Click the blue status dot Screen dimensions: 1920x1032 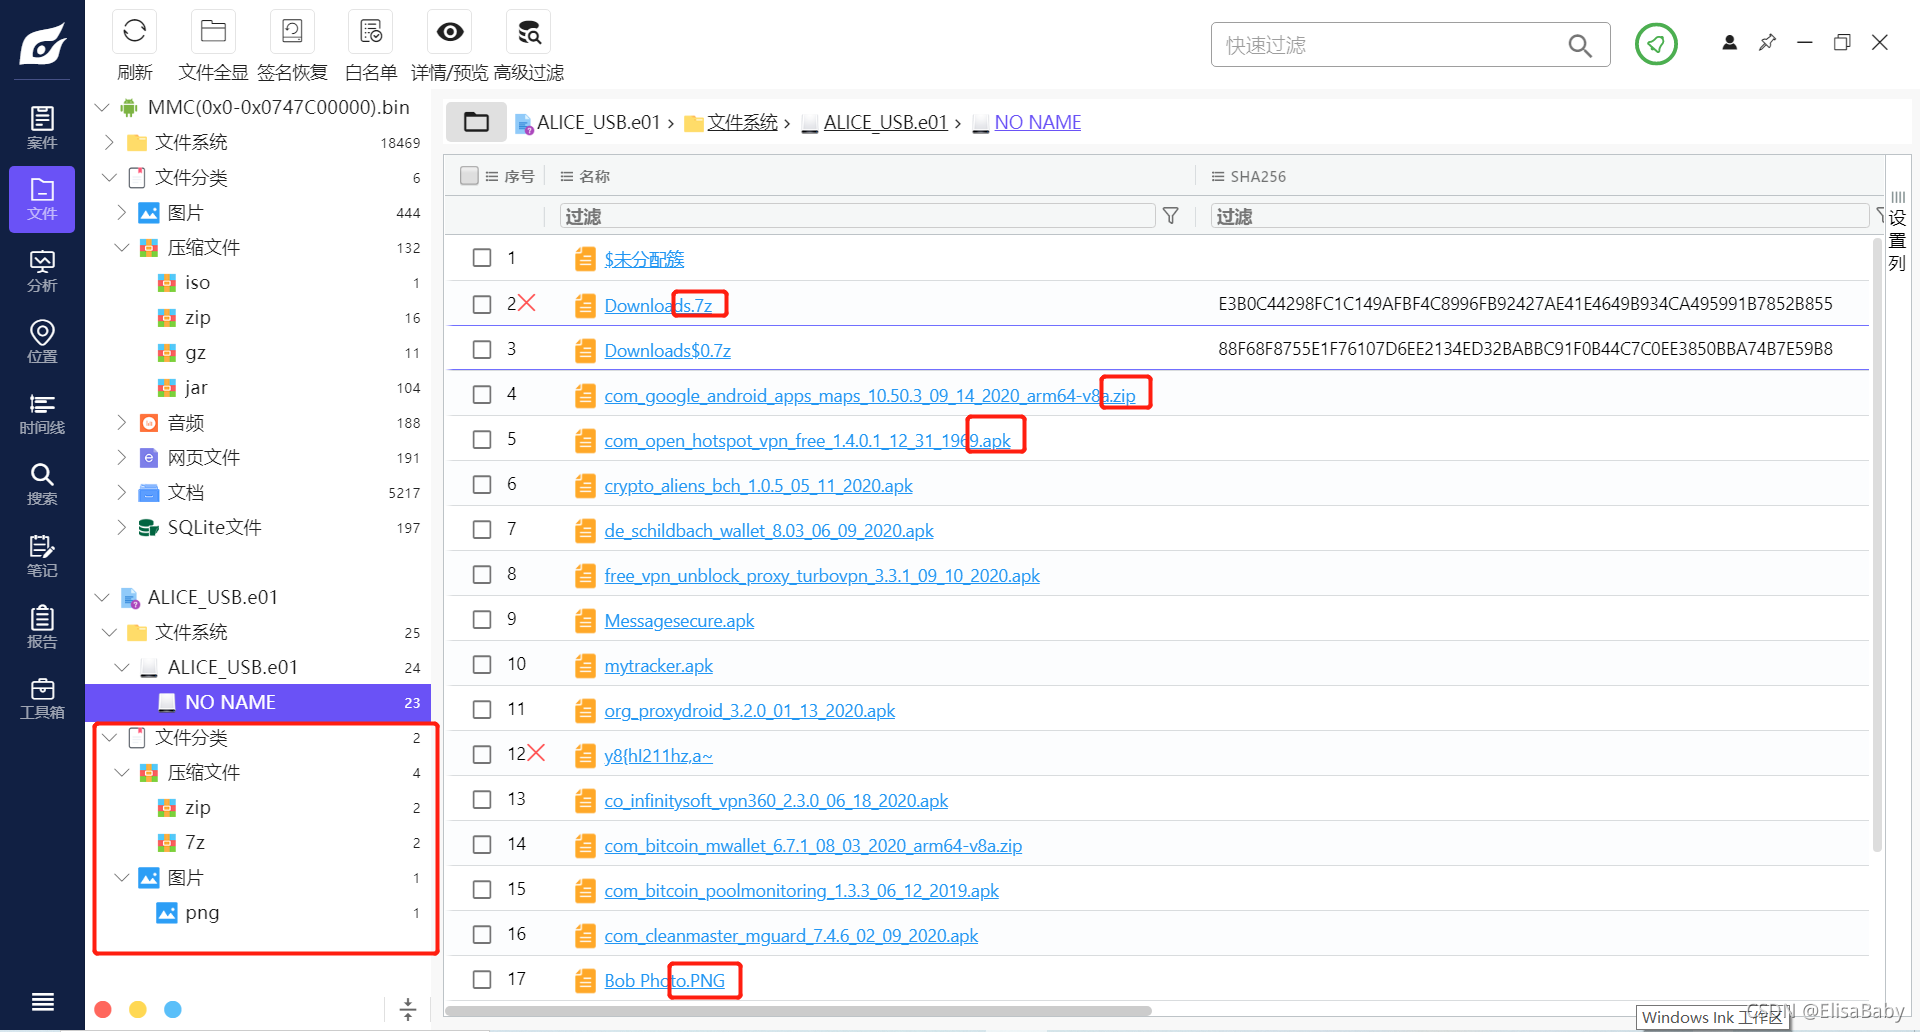point(173,1009)
